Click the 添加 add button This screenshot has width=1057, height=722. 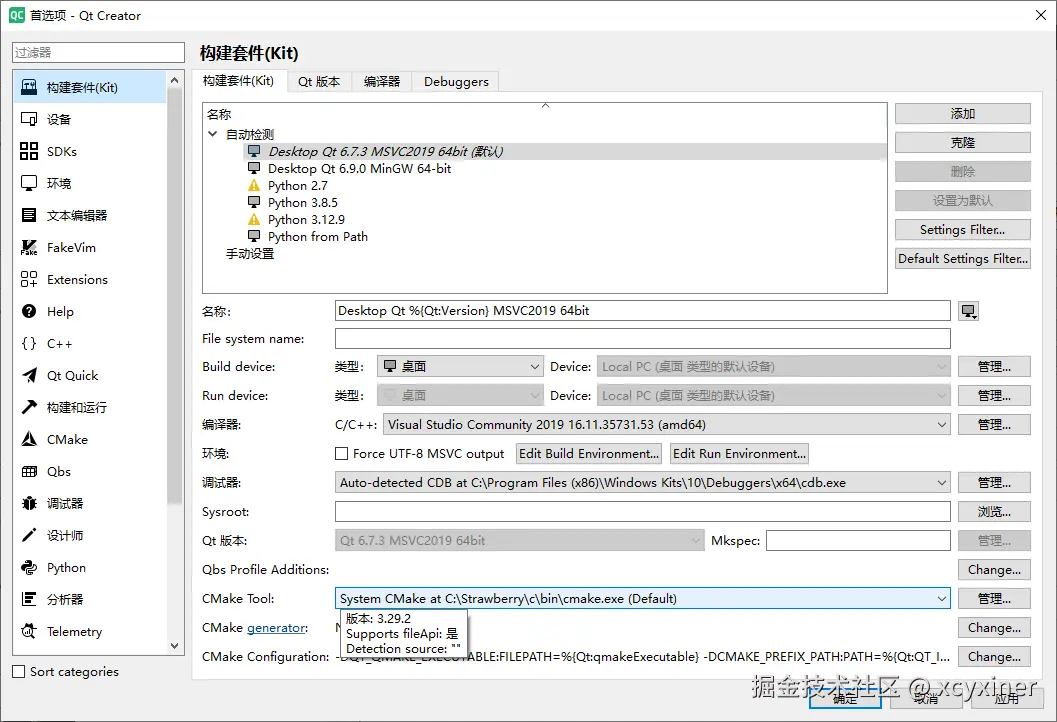963,114
